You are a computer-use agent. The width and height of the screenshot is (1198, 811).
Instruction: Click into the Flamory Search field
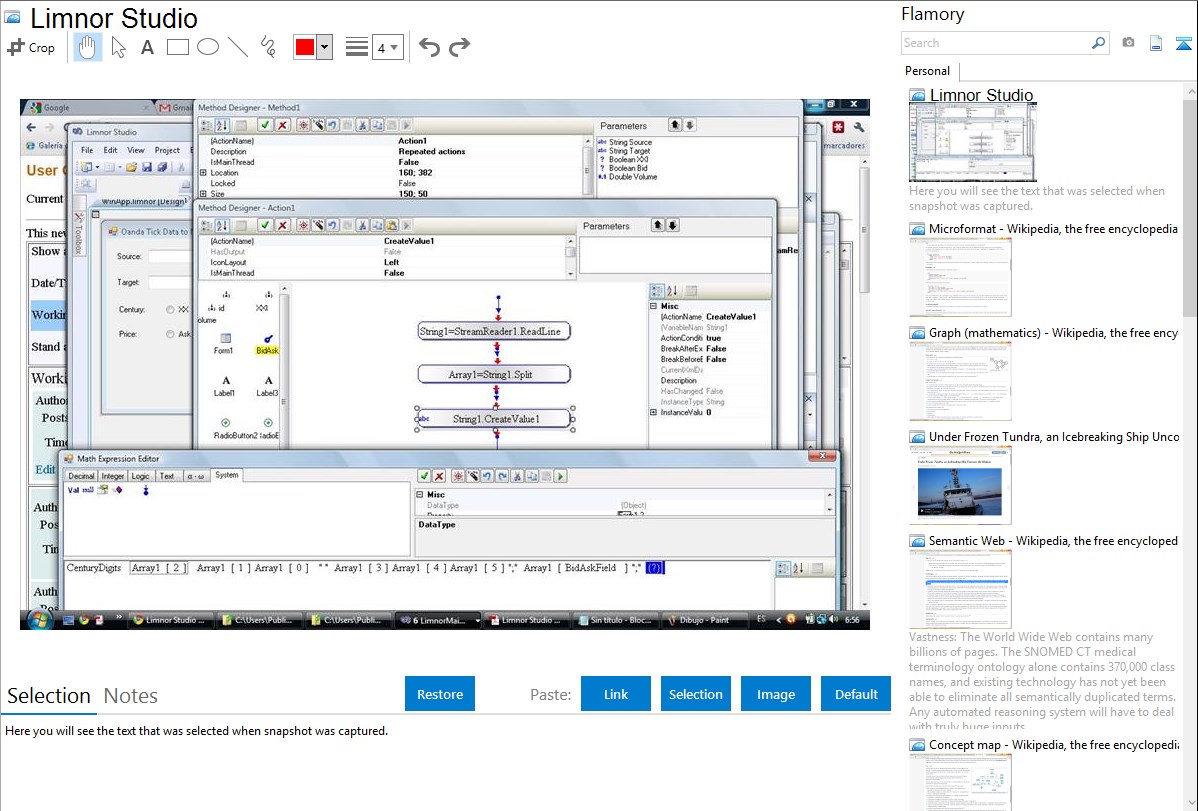995,43
